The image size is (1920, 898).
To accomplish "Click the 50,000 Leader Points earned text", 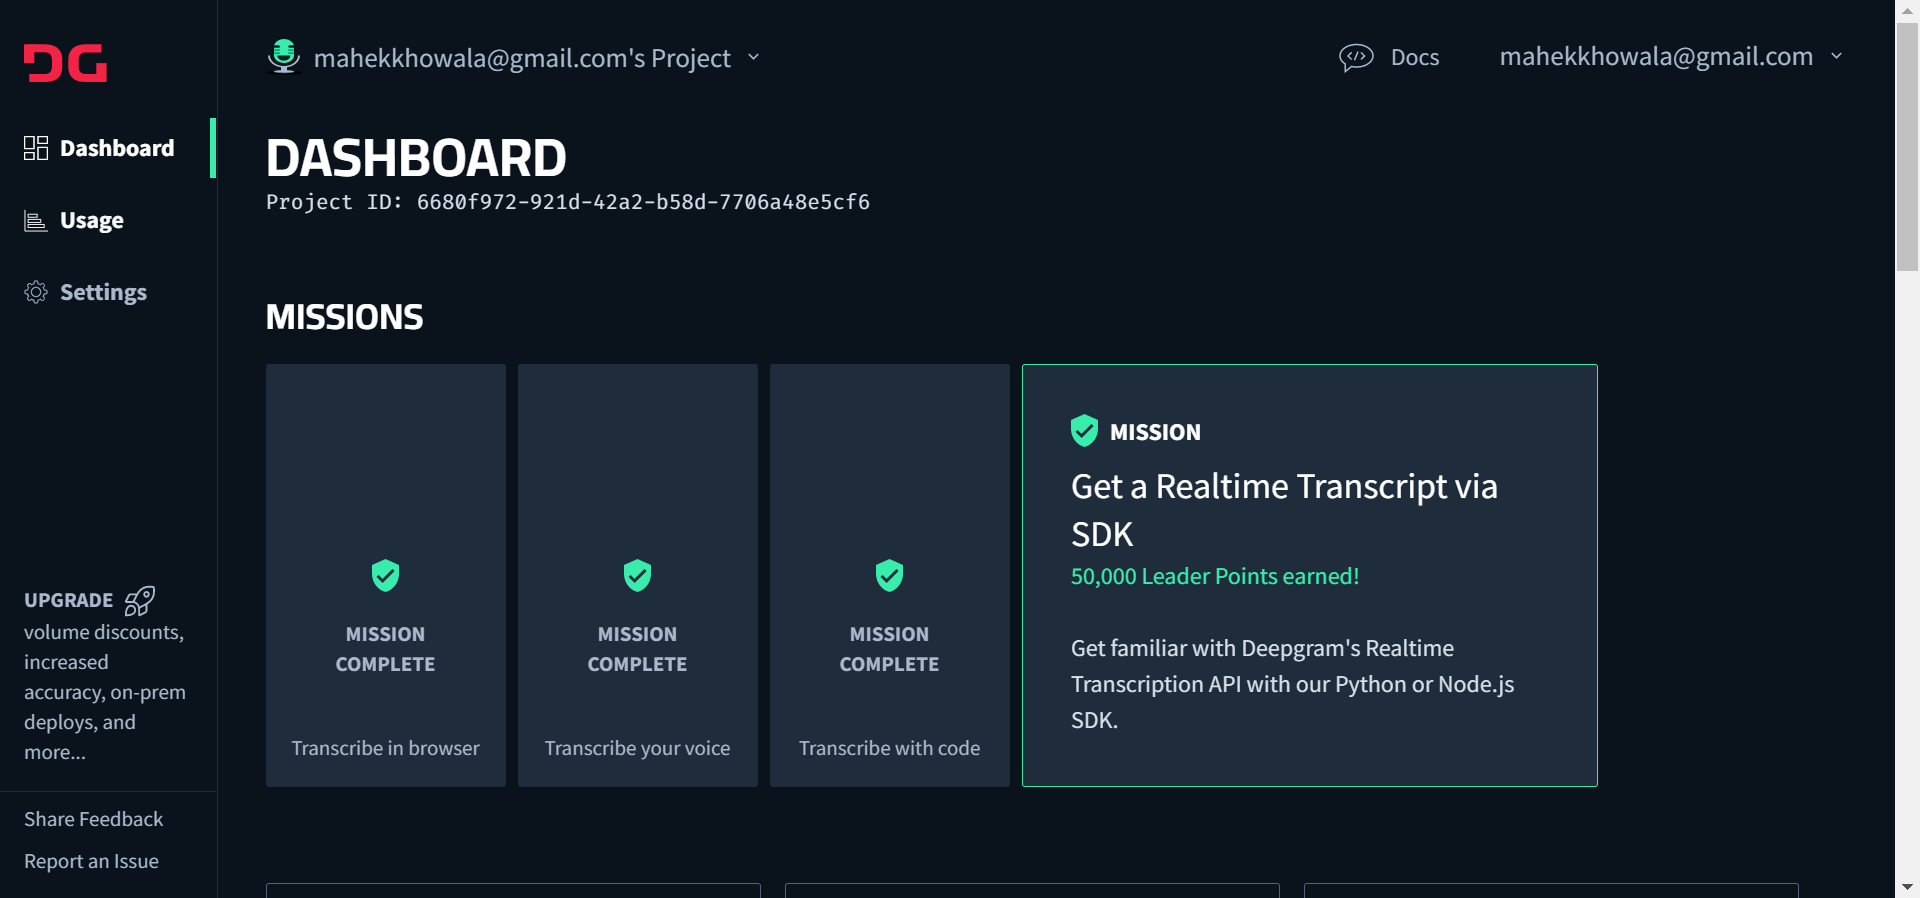I will pyautogui.click(x=1215, y=576).
